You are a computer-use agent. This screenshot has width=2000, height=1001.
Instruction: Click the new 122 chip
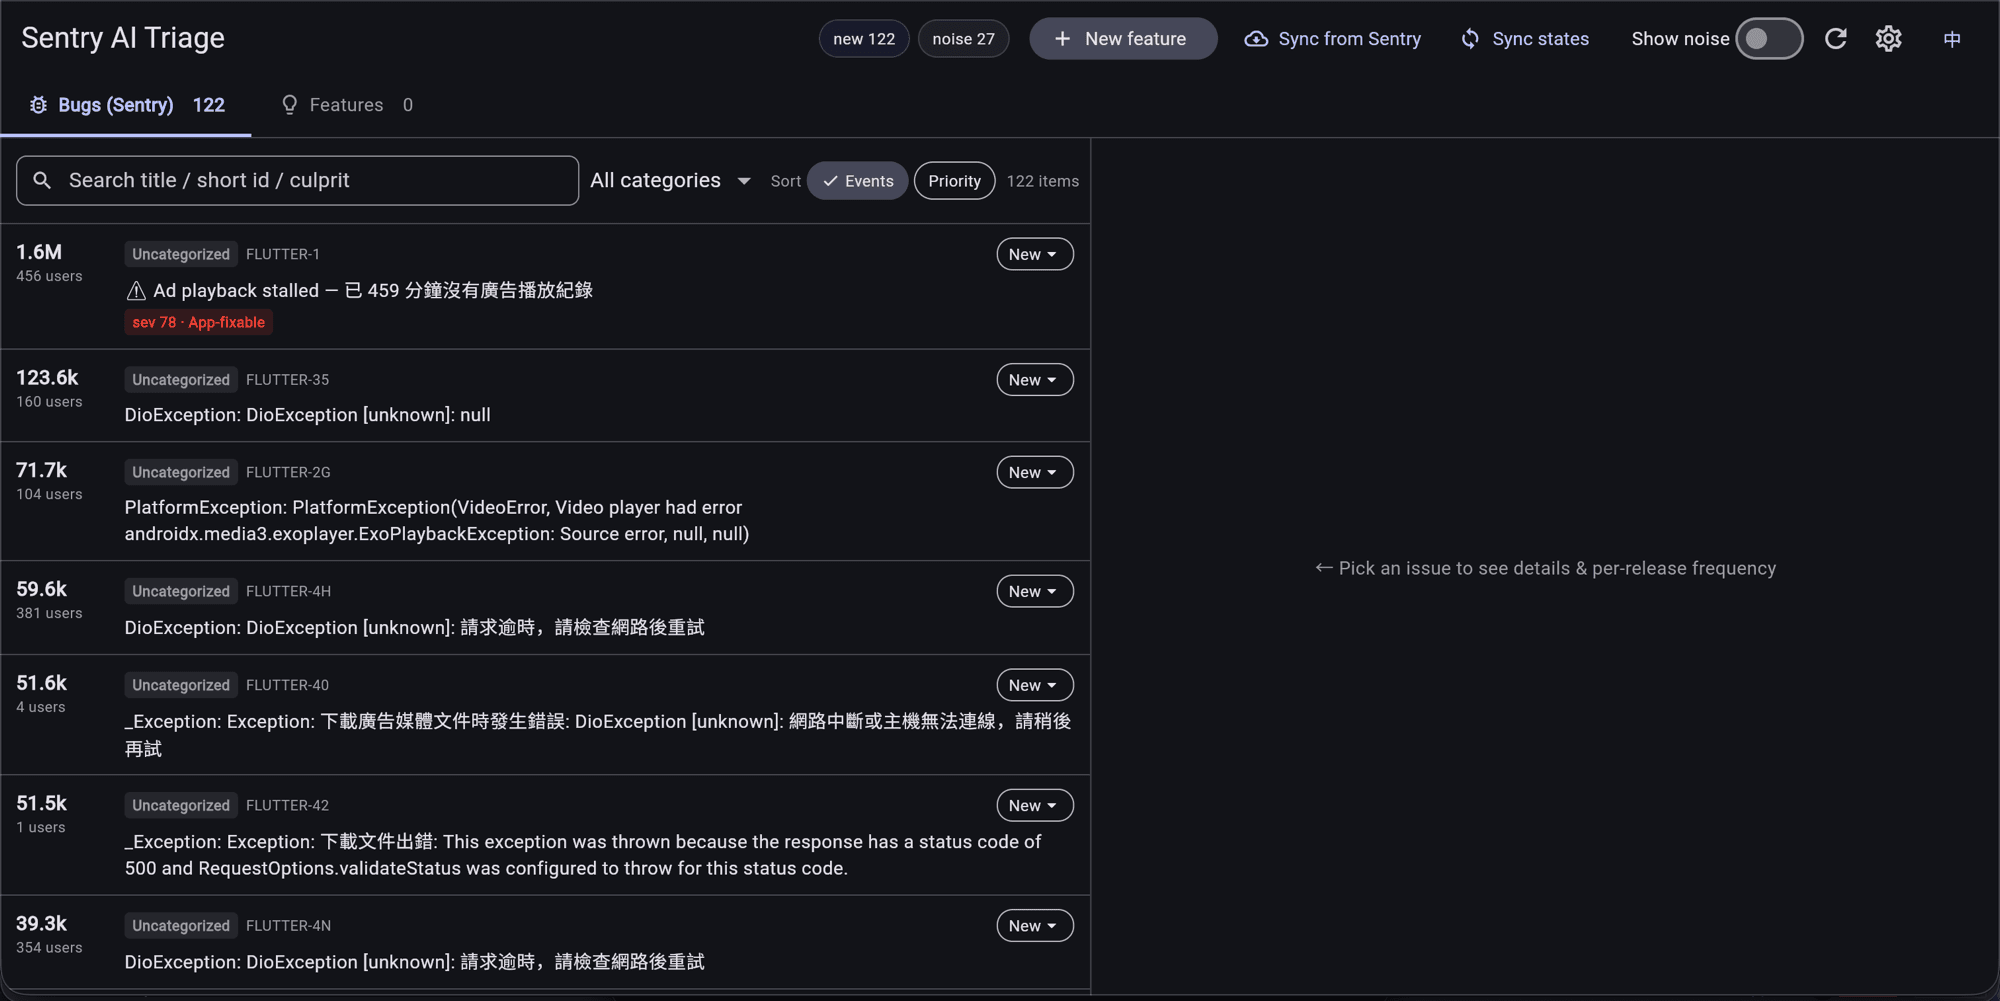pos(864,39)
